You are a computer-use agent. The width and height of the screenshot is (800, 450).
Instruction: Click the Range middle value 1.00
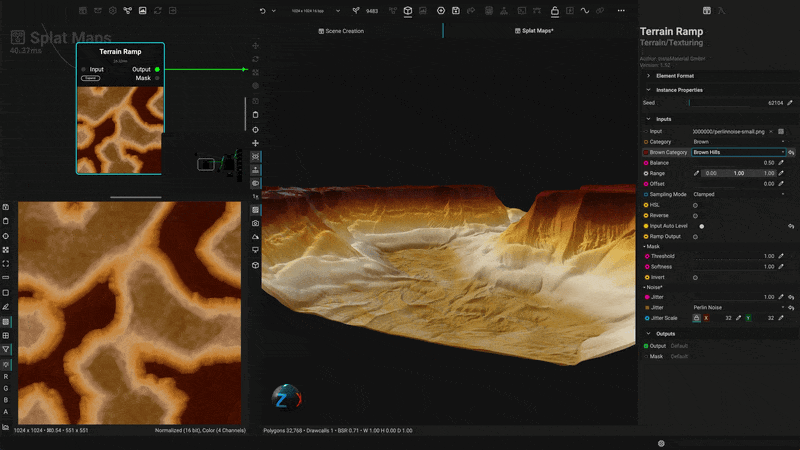coord(739,173)
